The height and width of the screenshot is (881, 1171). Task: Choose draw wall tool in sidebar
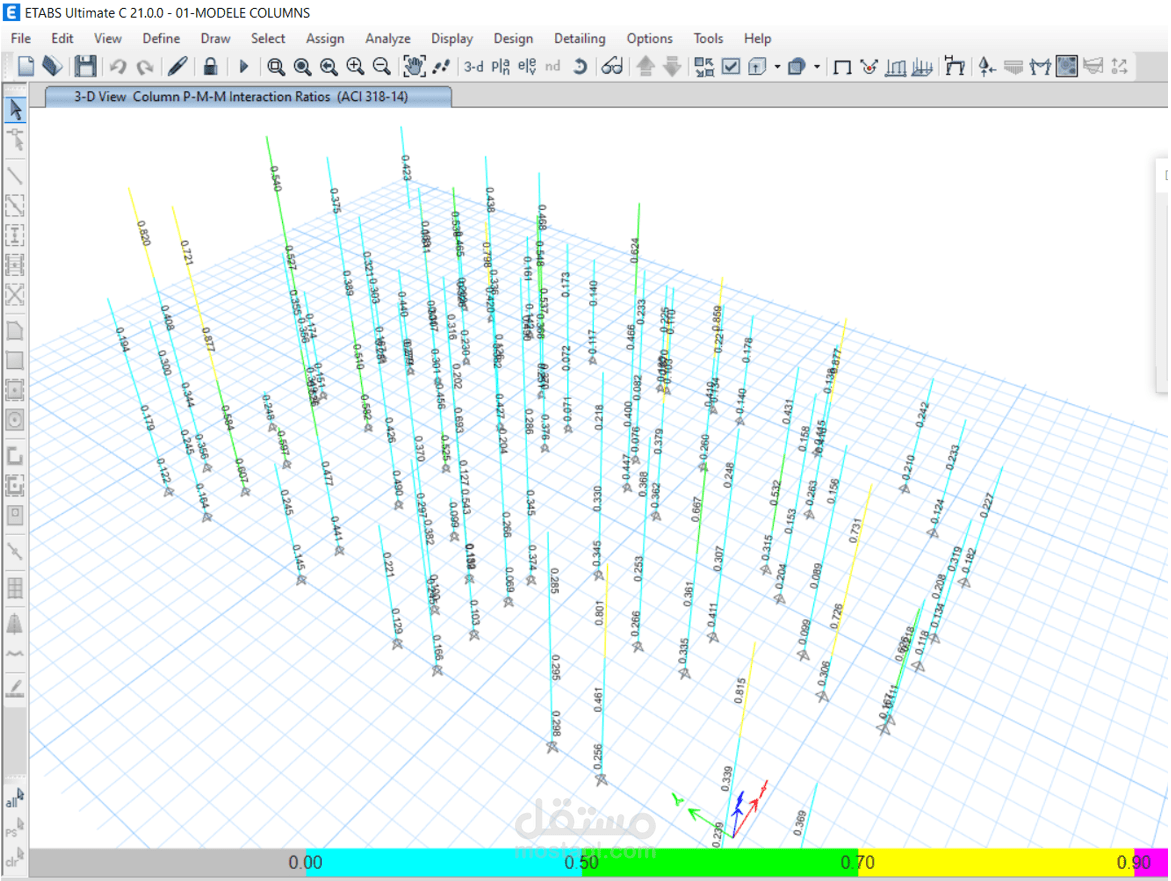coord(15,455)
